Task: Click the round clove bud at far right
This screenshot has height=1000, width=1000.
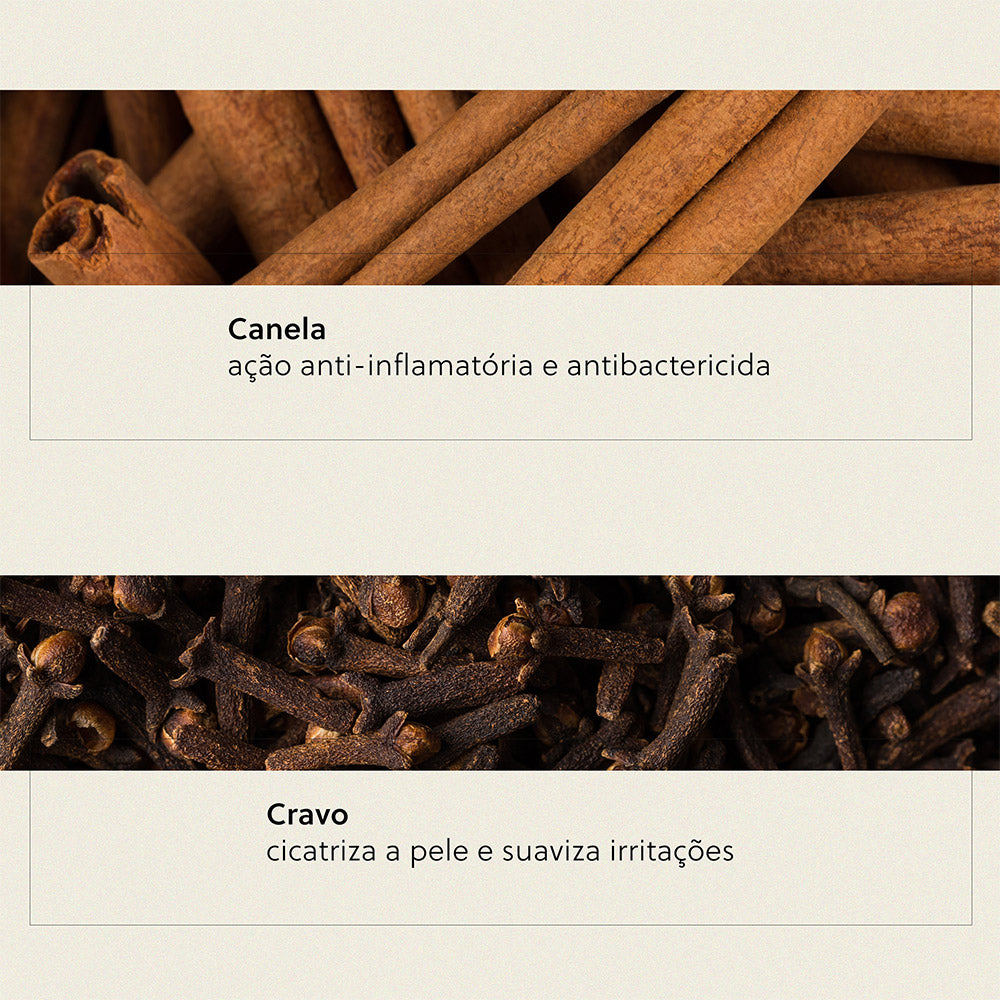Action: [909, 622]
